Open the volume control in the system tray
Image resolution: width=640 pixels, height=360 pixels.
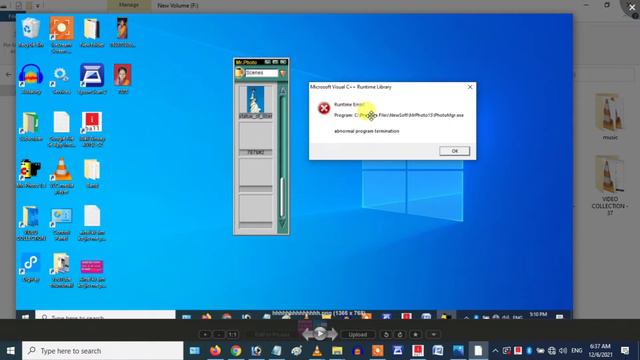(563, 351)
